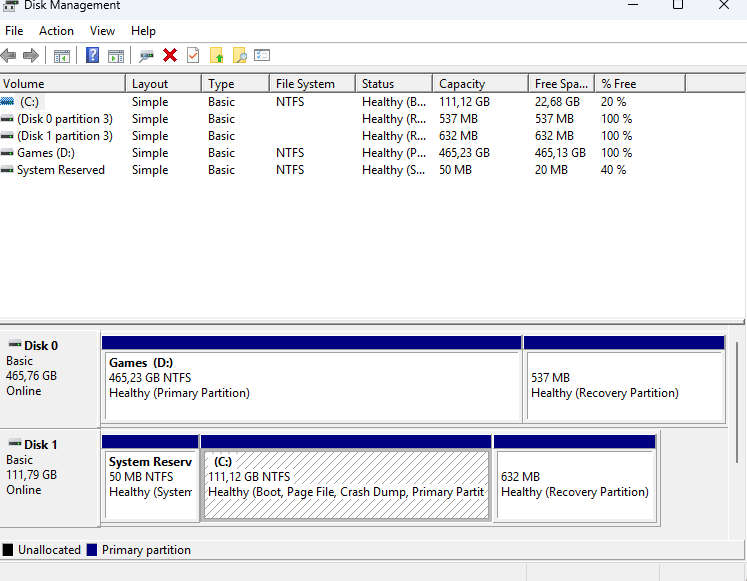Click the 22,68 GB free space cell
The width and height of the screenshot is (747, 581).
[557, 102]
